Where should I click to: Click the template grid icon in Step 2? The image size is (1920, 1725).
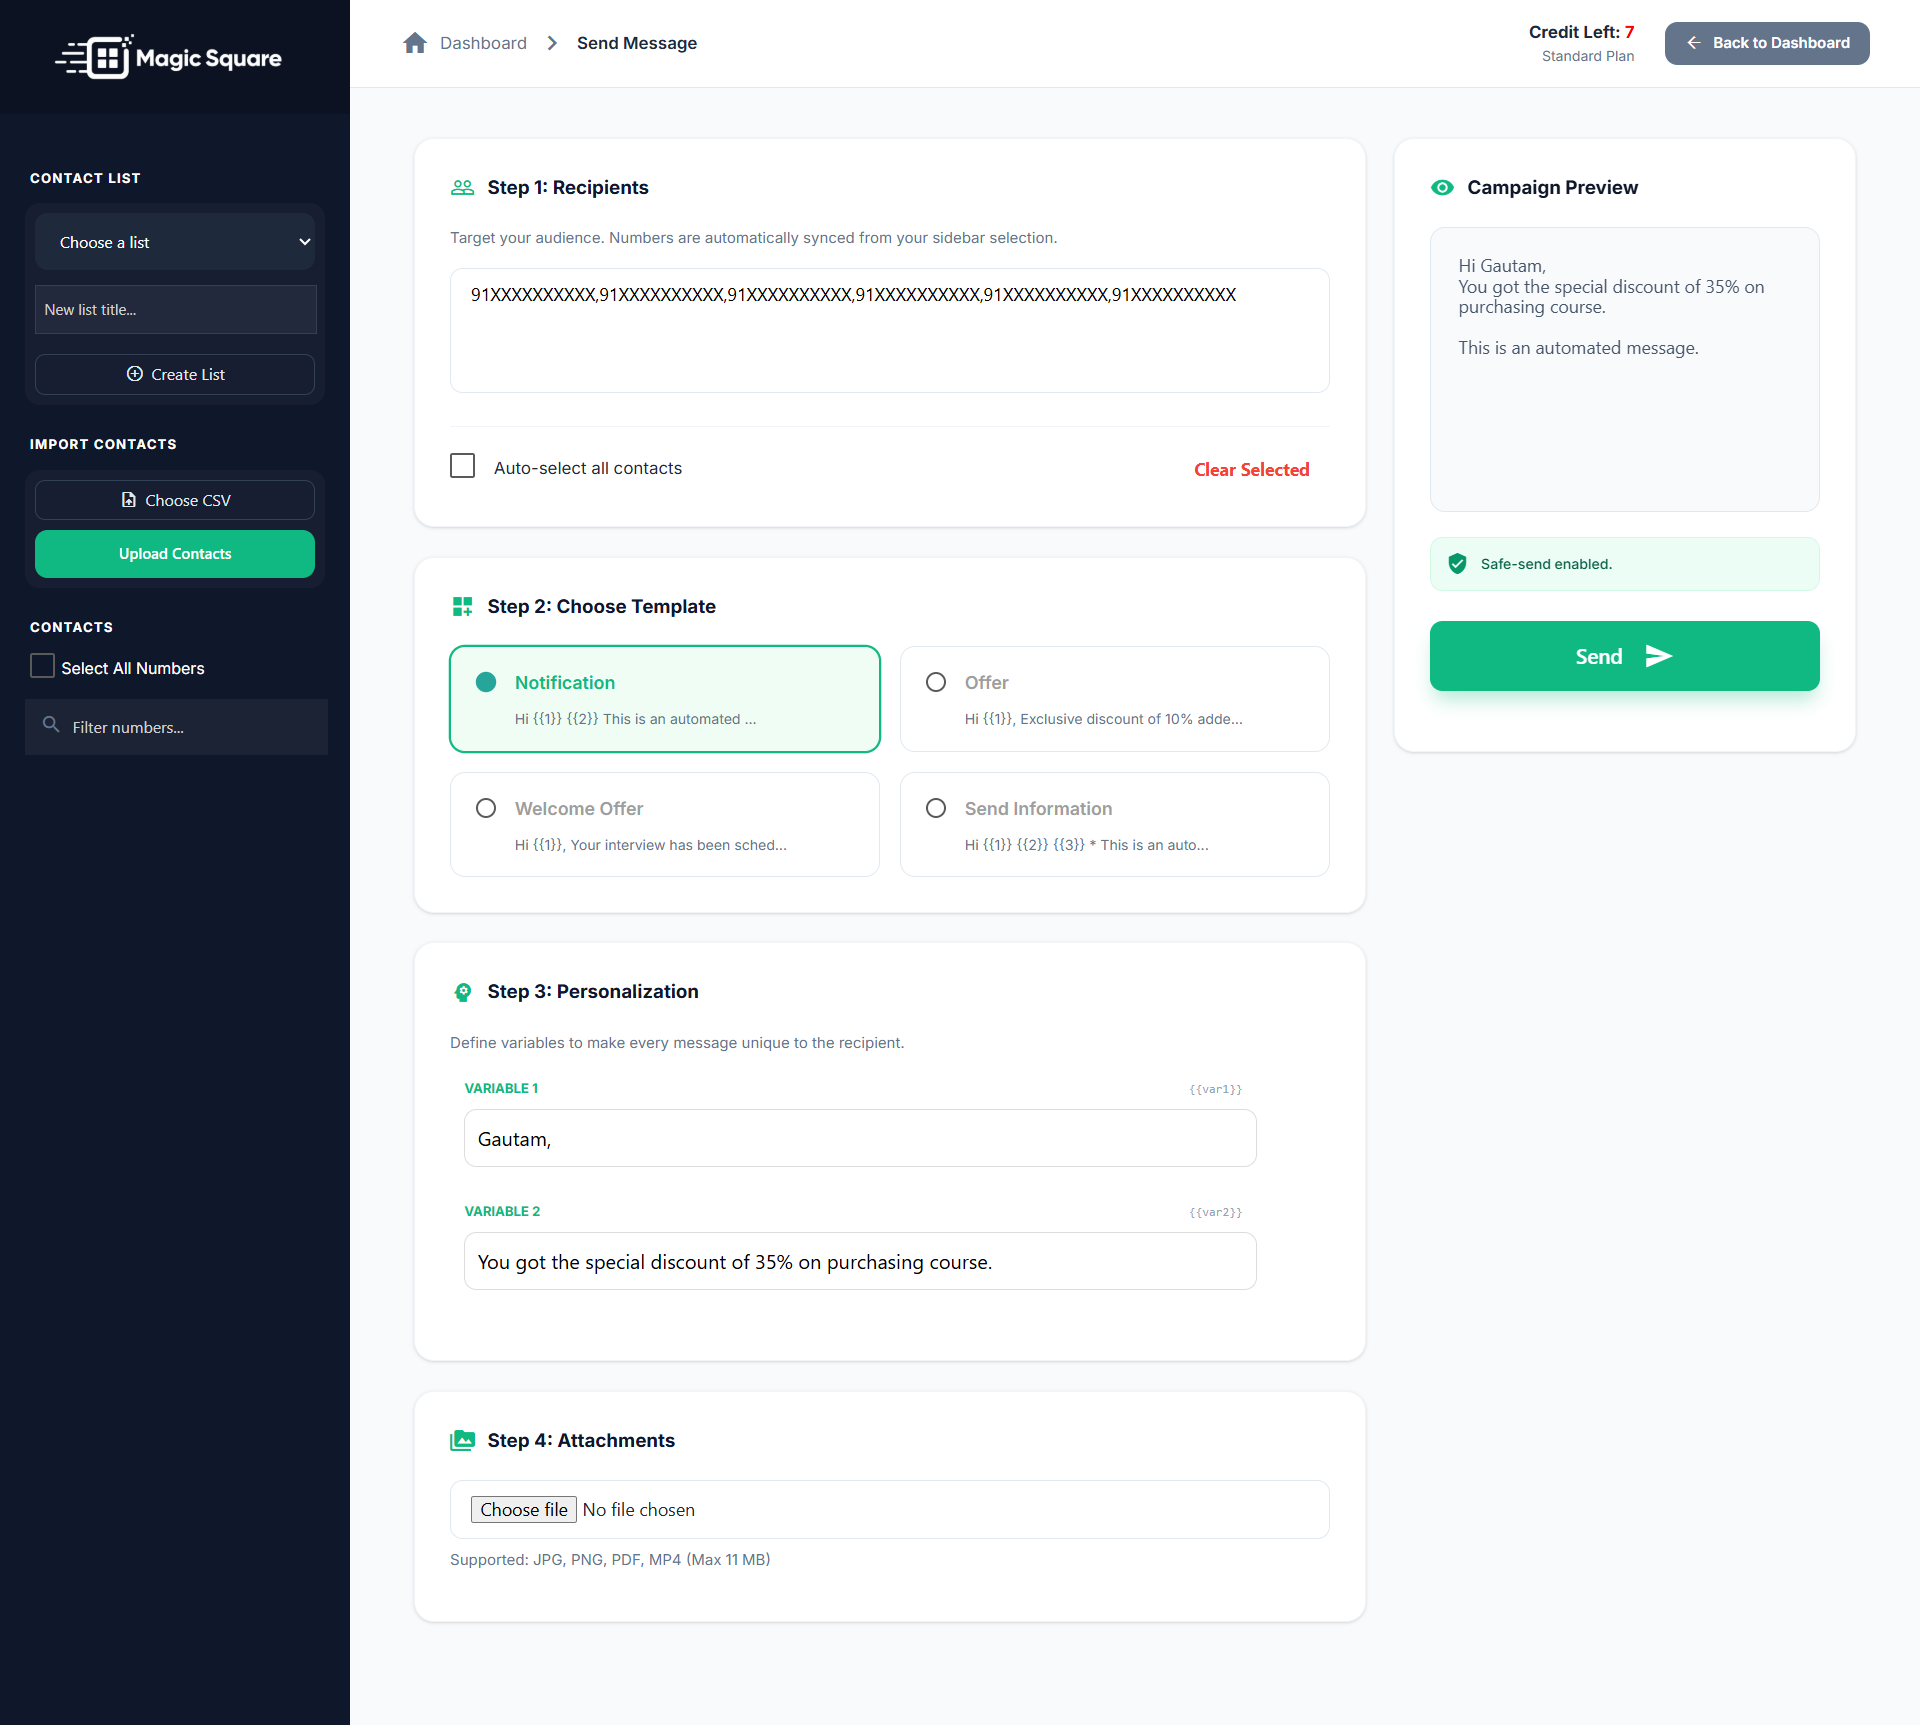coord(462,606)
